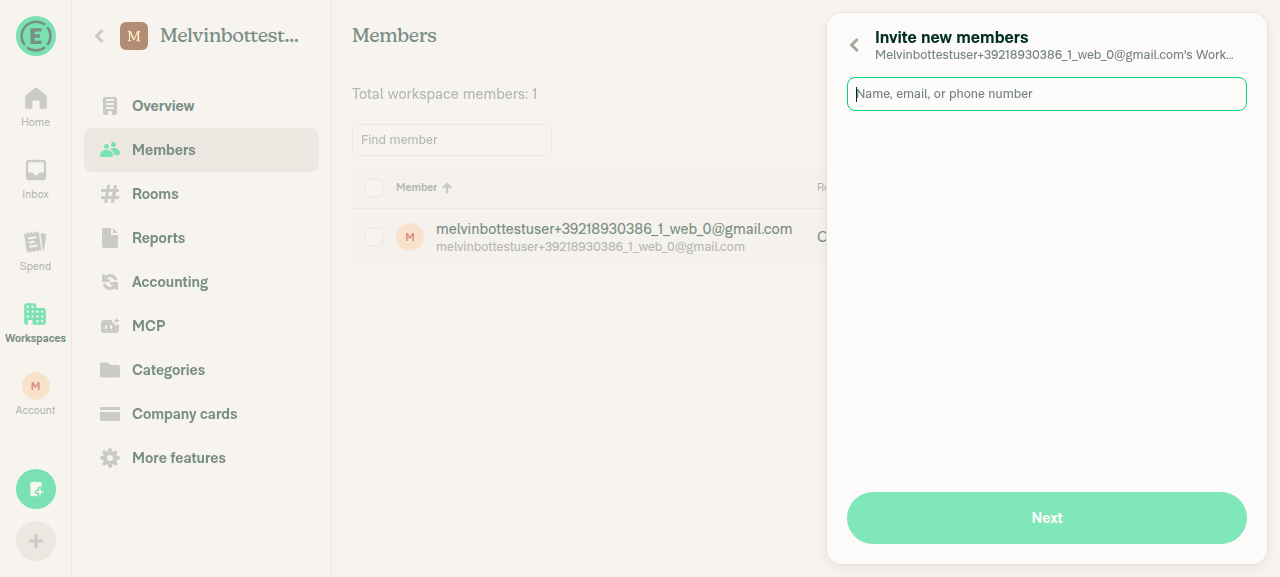Click the Overview building icon
Screen dimensions: 1280x577
(110, 106)
